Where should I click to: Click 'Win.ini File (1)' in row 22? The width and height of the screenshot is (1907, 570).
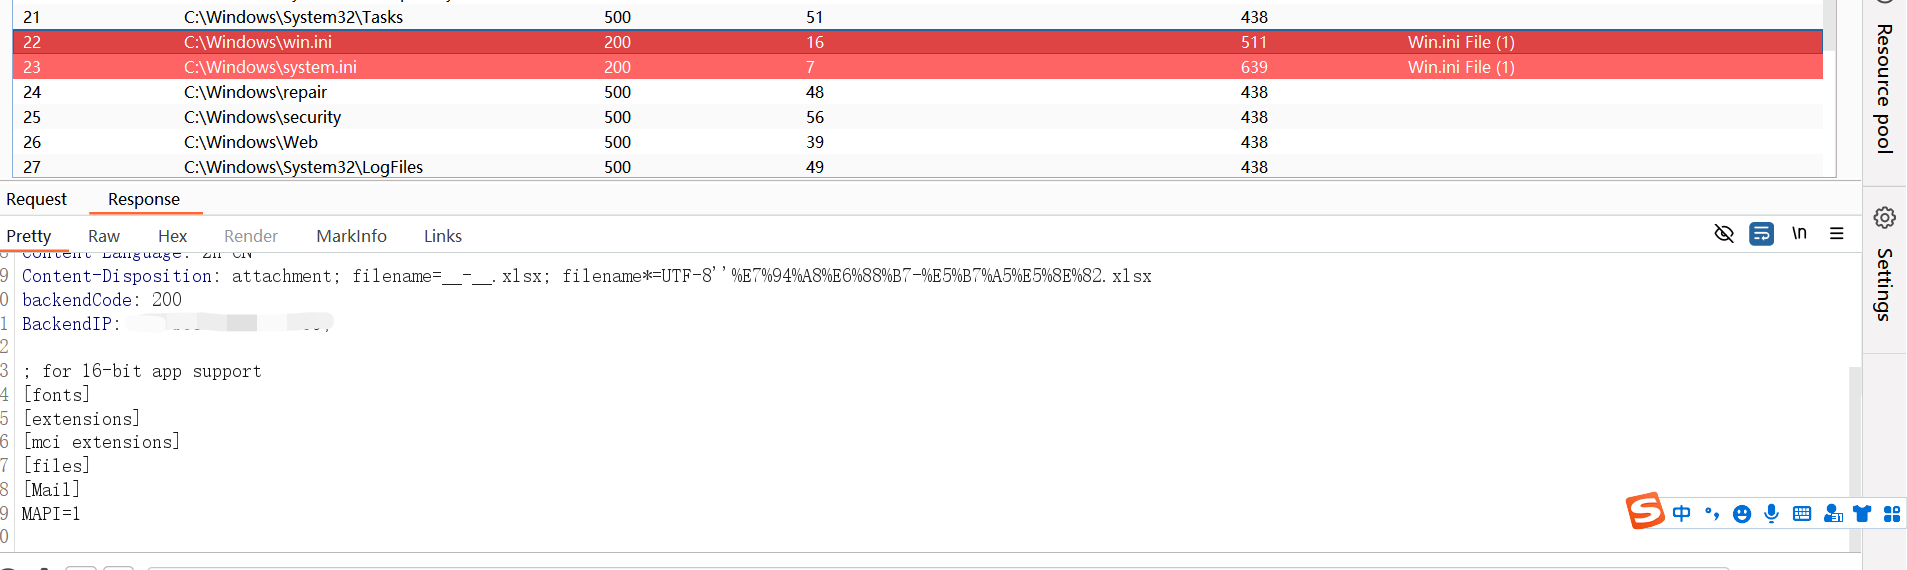tap(1461, 42)
